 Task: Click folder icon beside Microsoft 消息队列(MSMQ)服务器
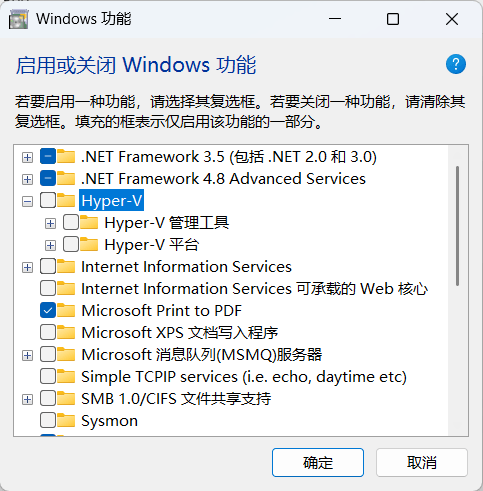pos(66,354)
